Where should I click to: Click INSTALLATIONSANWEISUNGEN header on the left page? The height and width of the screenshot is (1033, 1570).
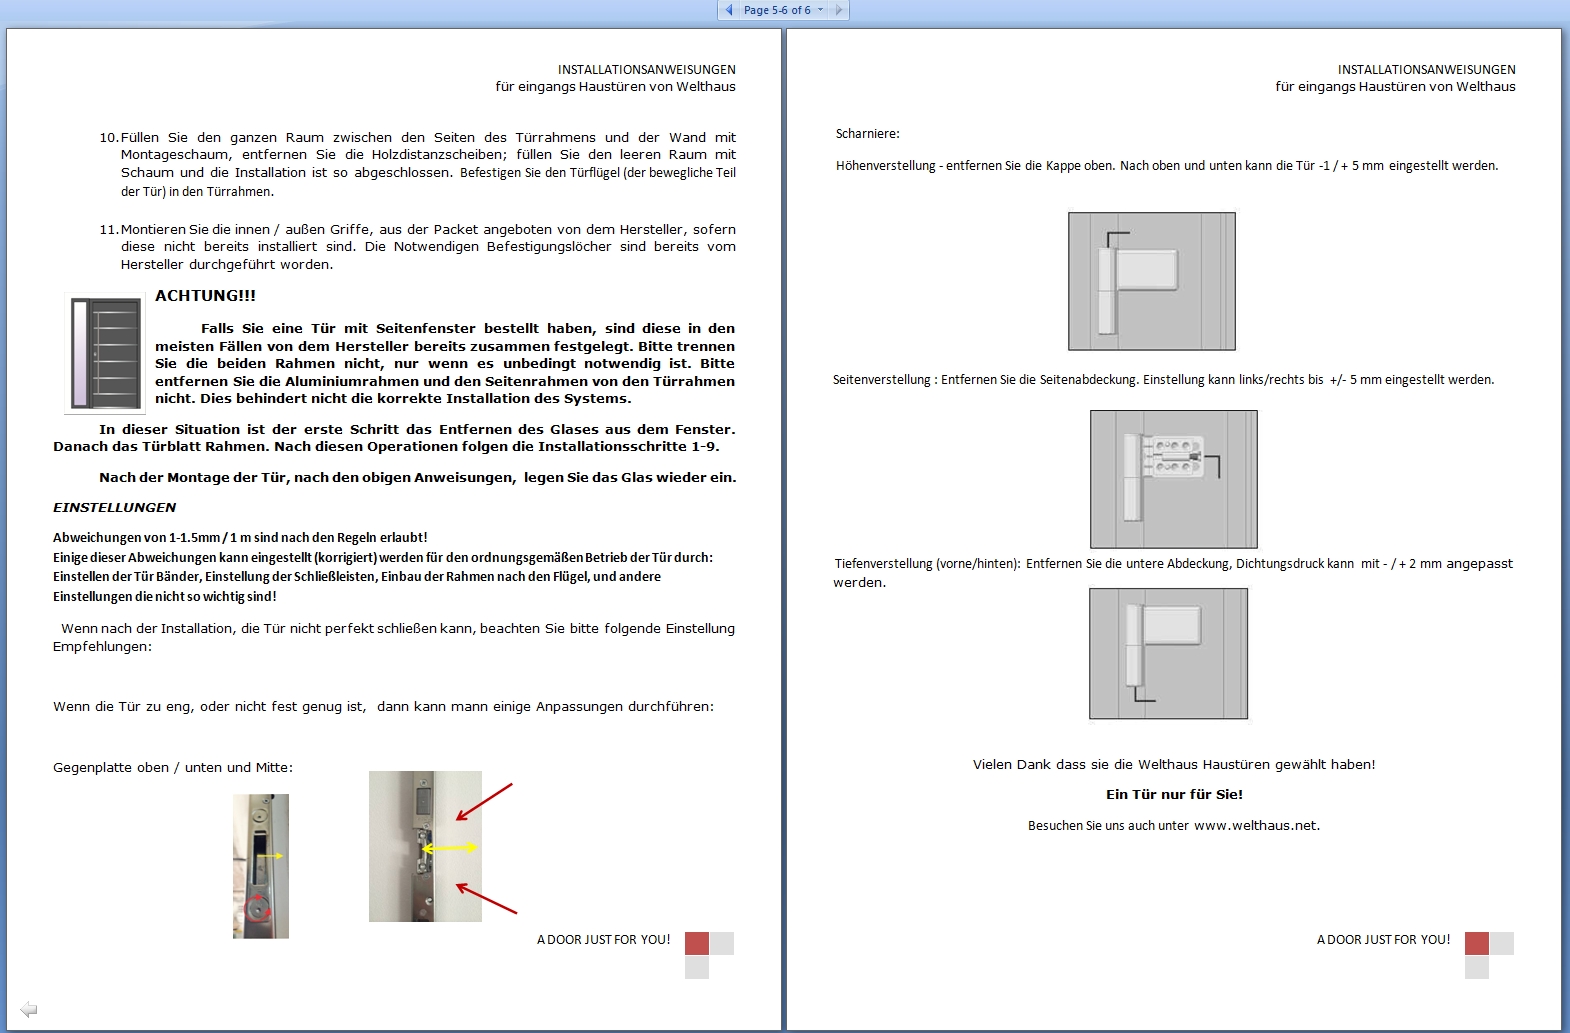646,70
